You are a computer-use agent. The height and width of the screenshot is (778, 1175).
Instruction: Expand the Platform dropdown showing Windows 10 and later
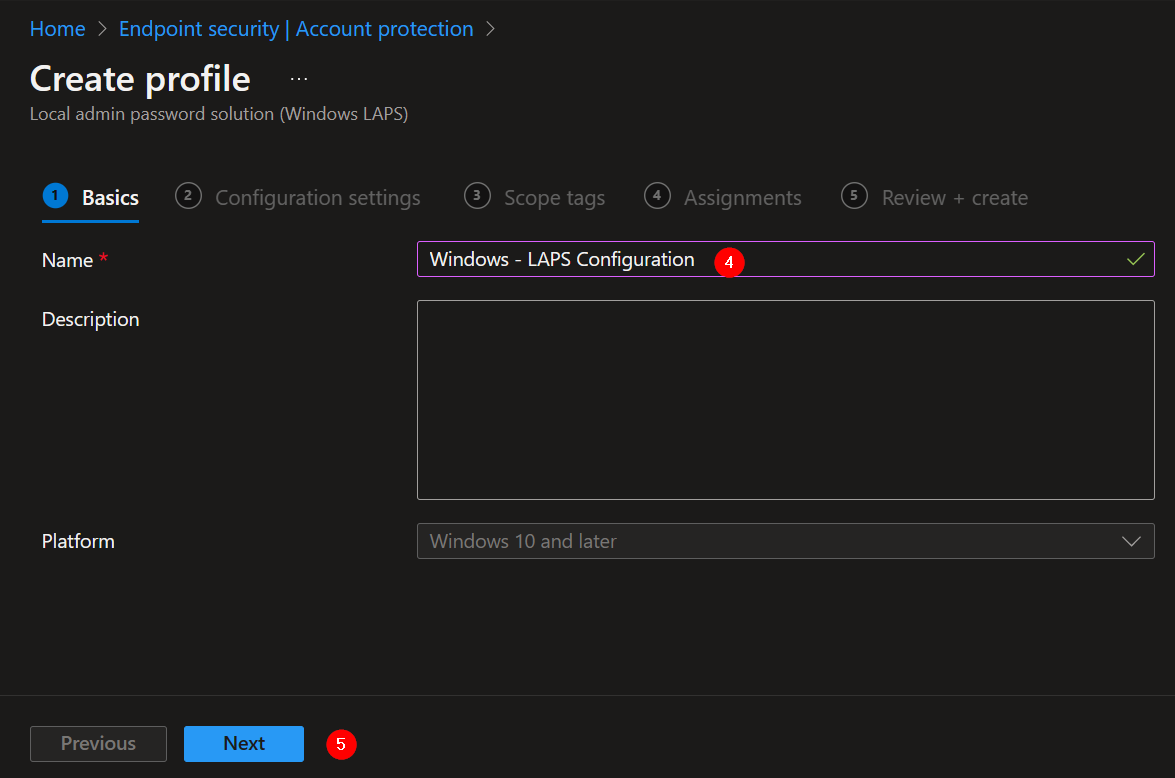click(x=784, y=541)
